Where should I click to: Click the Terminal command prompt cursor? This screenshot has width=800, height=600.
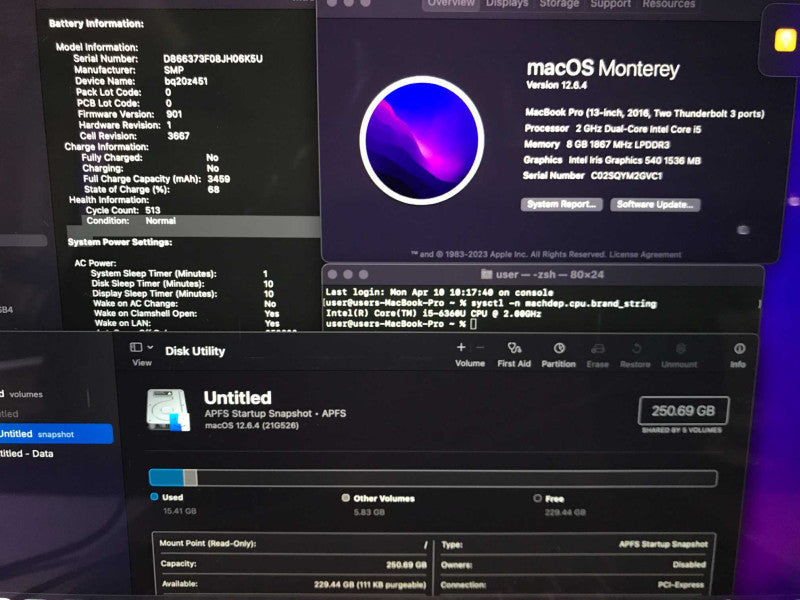pos(473,323)
